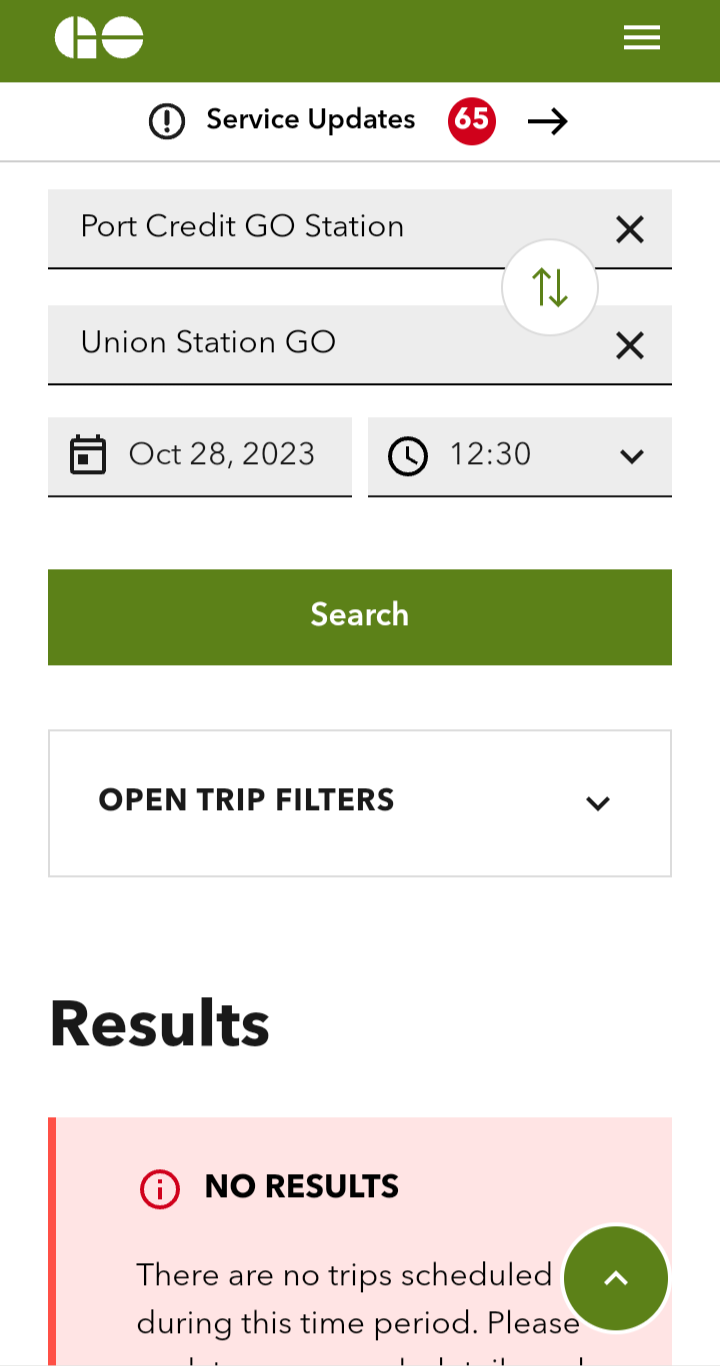The width and height of the screenshot is (720, 1366).
Task: Pick the Oct 28, 2023 date field
Action: pos(221,455)
